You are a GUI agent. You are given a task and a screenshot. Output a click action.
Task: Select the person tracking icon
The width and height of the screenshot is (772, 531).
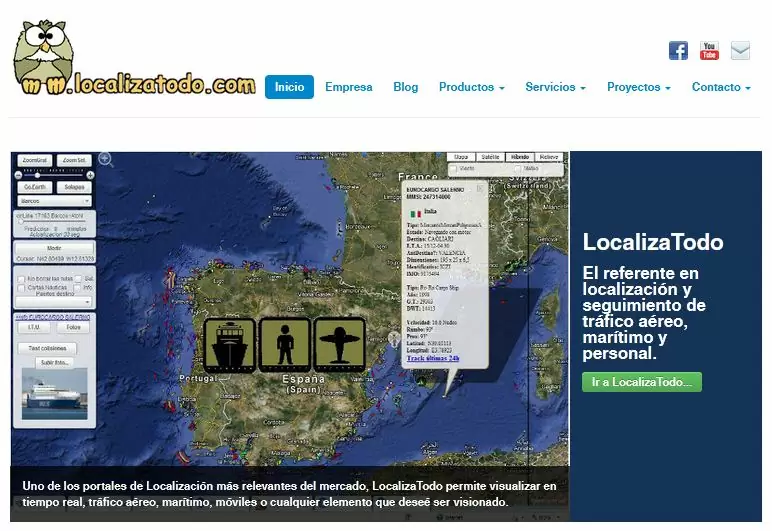(285, 344)
